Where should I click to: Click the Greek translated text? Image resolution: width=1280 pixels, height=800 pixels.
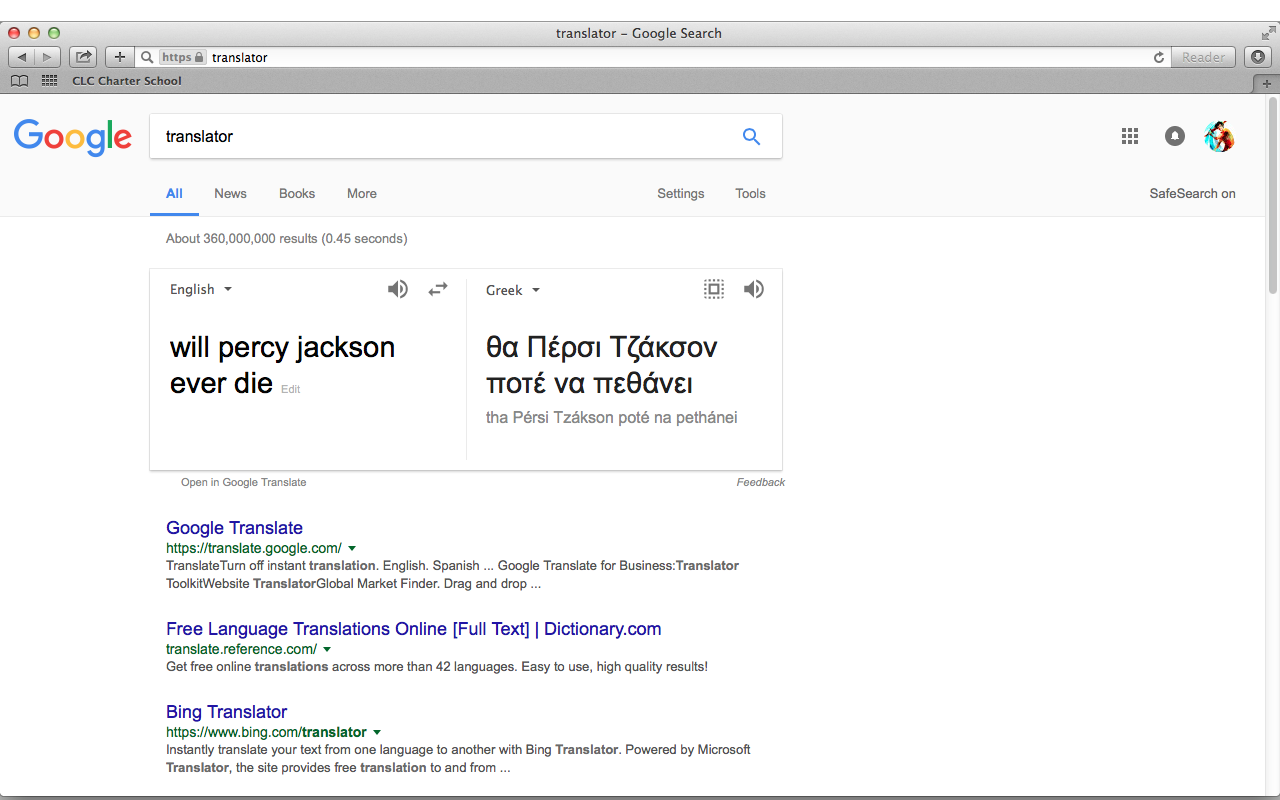[602, 365]
